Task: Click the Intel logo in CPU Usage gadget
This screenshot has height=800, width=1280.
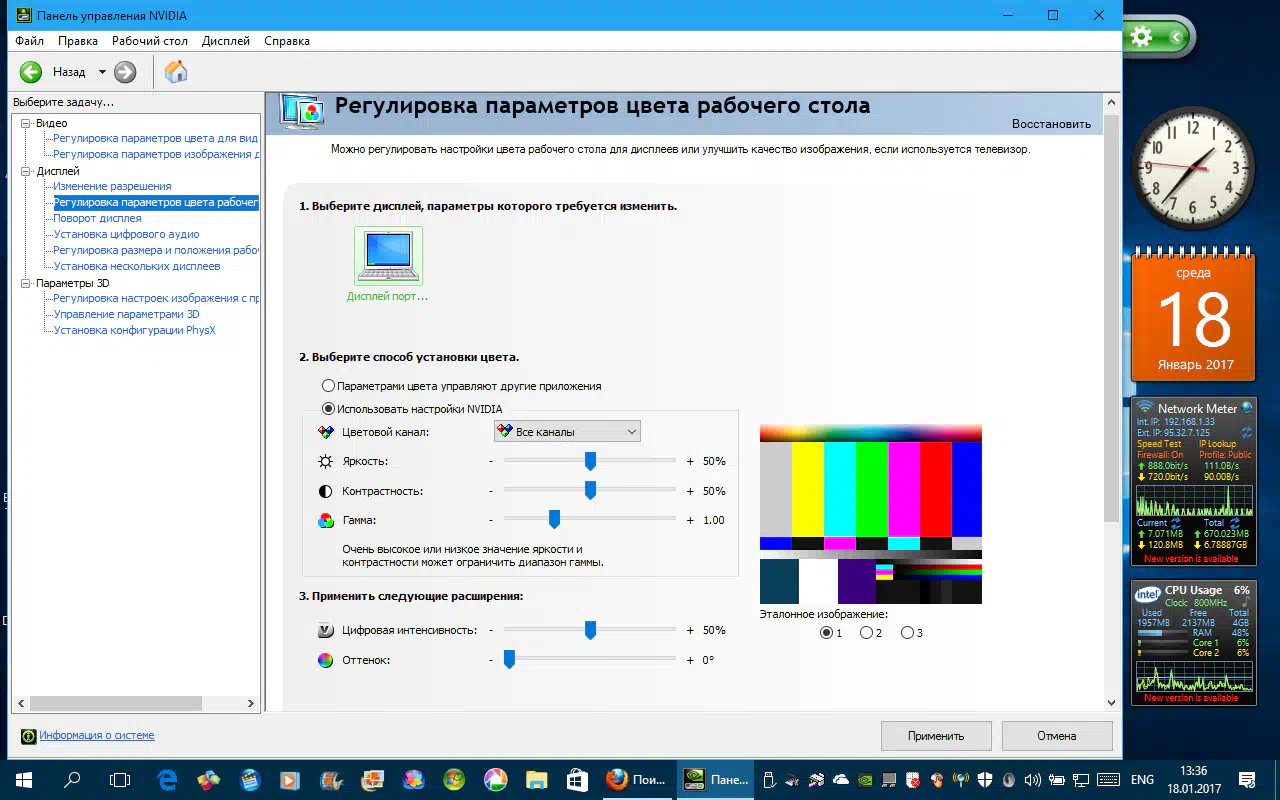Action: [1148, 594]
